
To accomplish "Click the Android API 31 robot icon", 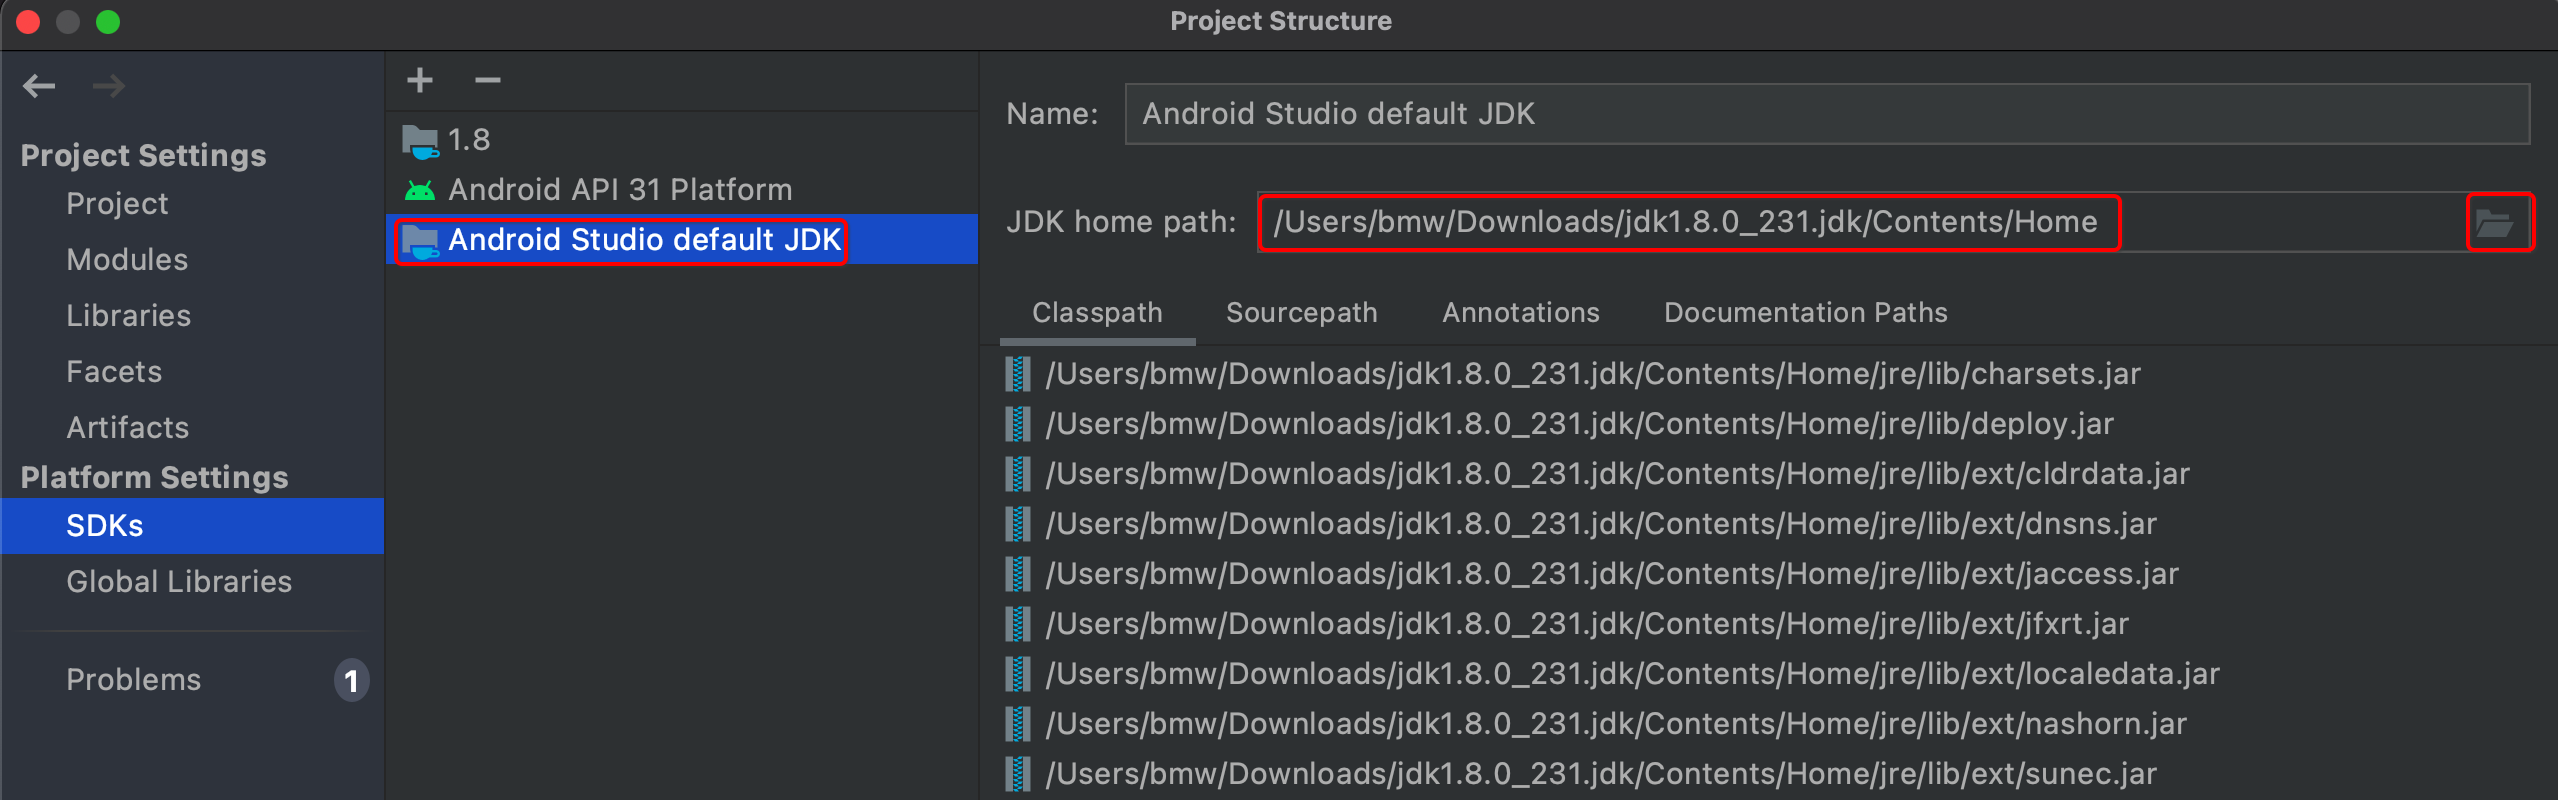I will tap(420, 190).
